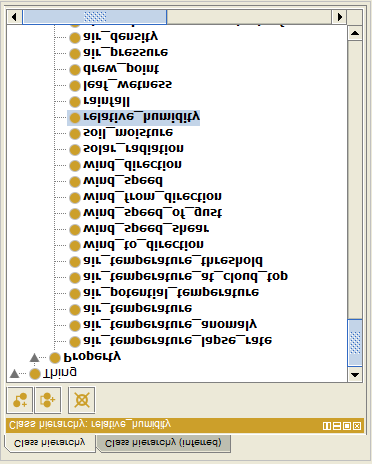Click the horizontal scrollbar left arrow
Screen dimensions: 372x464
click(14, 17)
